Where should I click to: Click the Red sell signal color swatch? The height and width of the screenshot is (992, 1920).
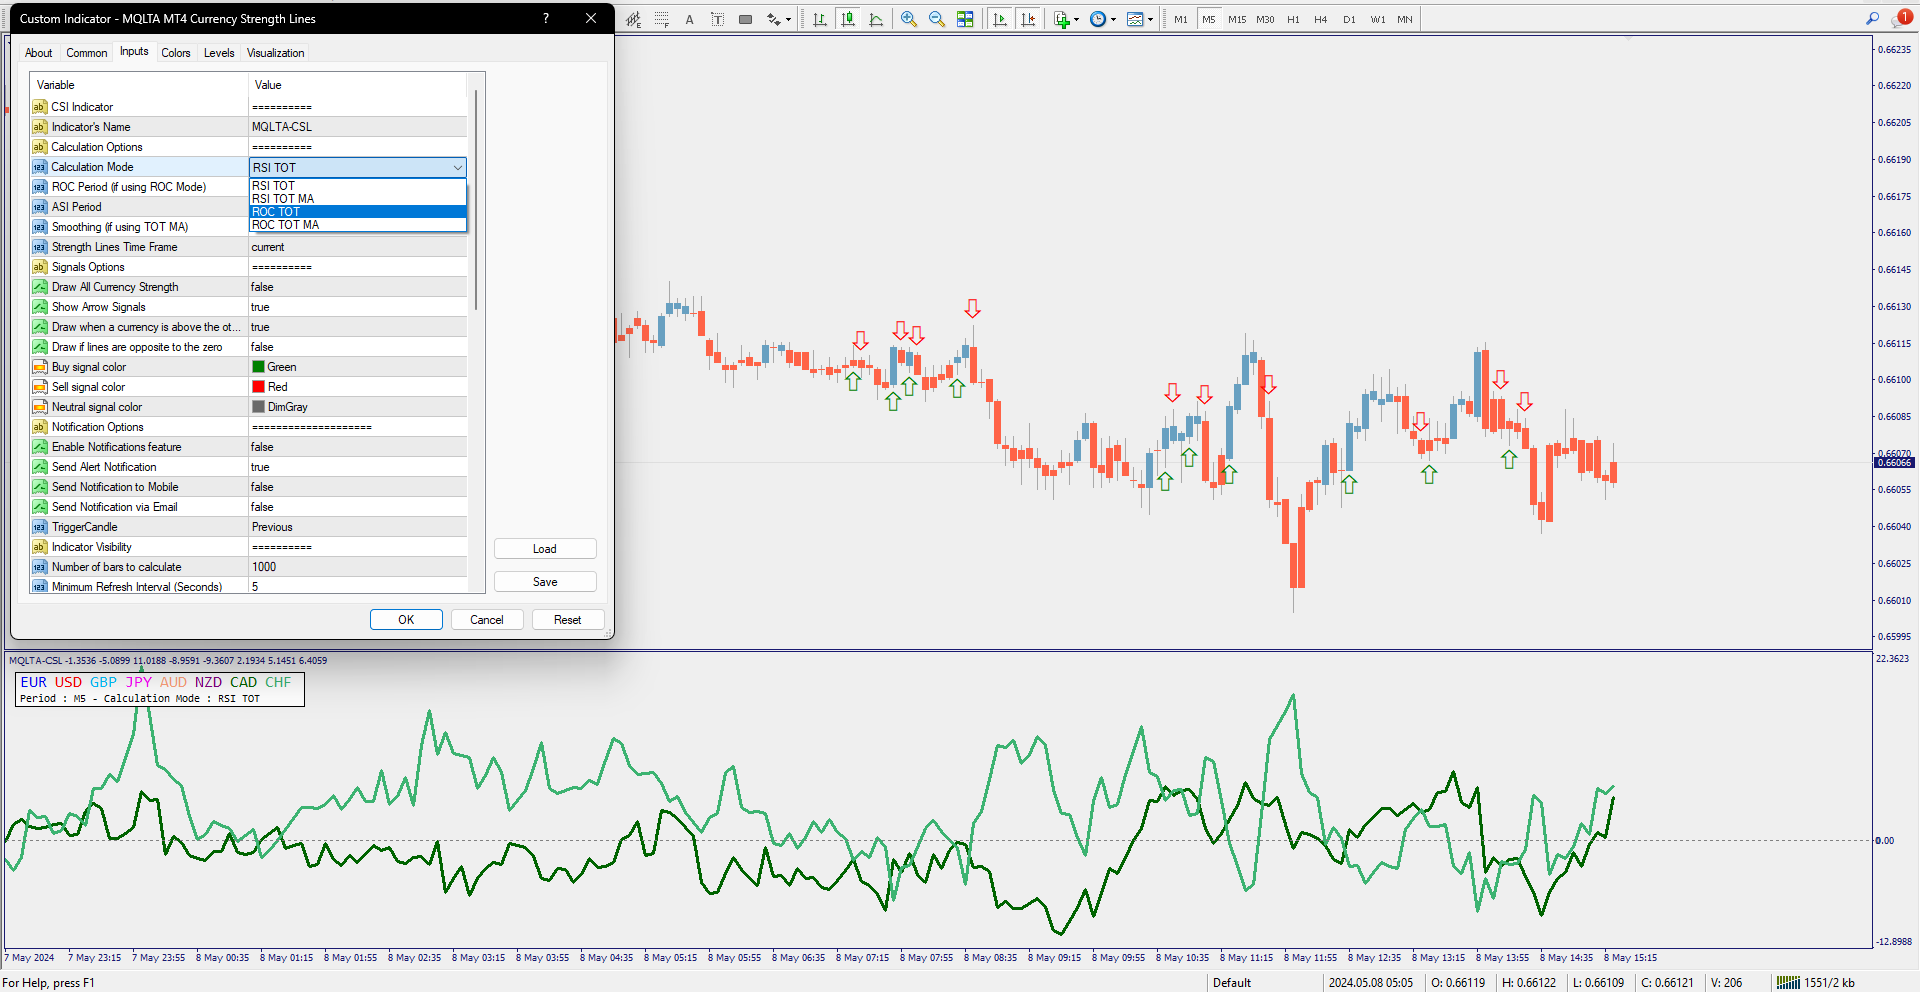258,387
